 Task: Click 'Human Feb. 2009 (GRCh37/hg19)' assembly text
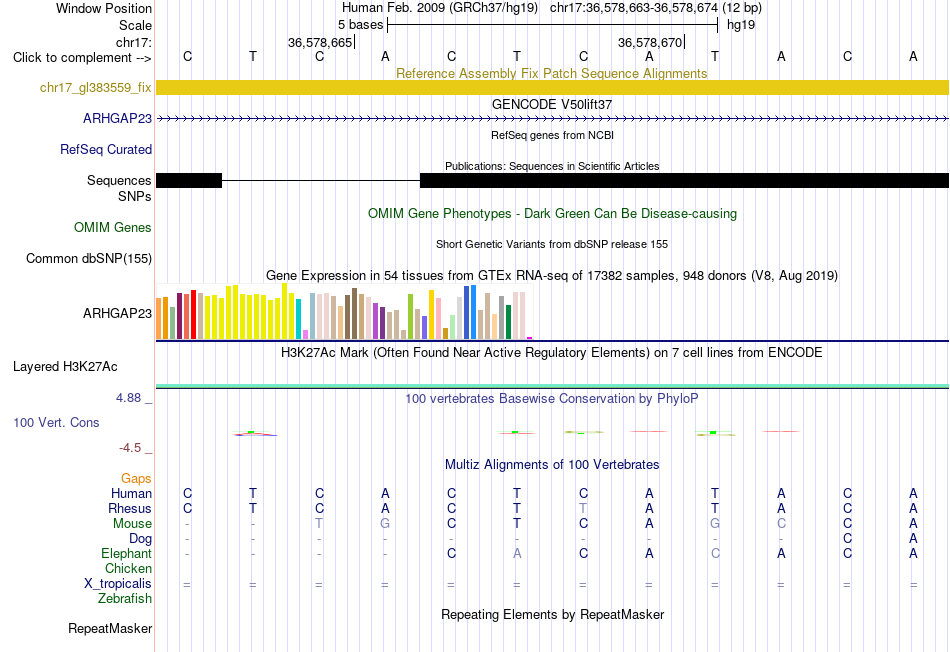(439, 8)
